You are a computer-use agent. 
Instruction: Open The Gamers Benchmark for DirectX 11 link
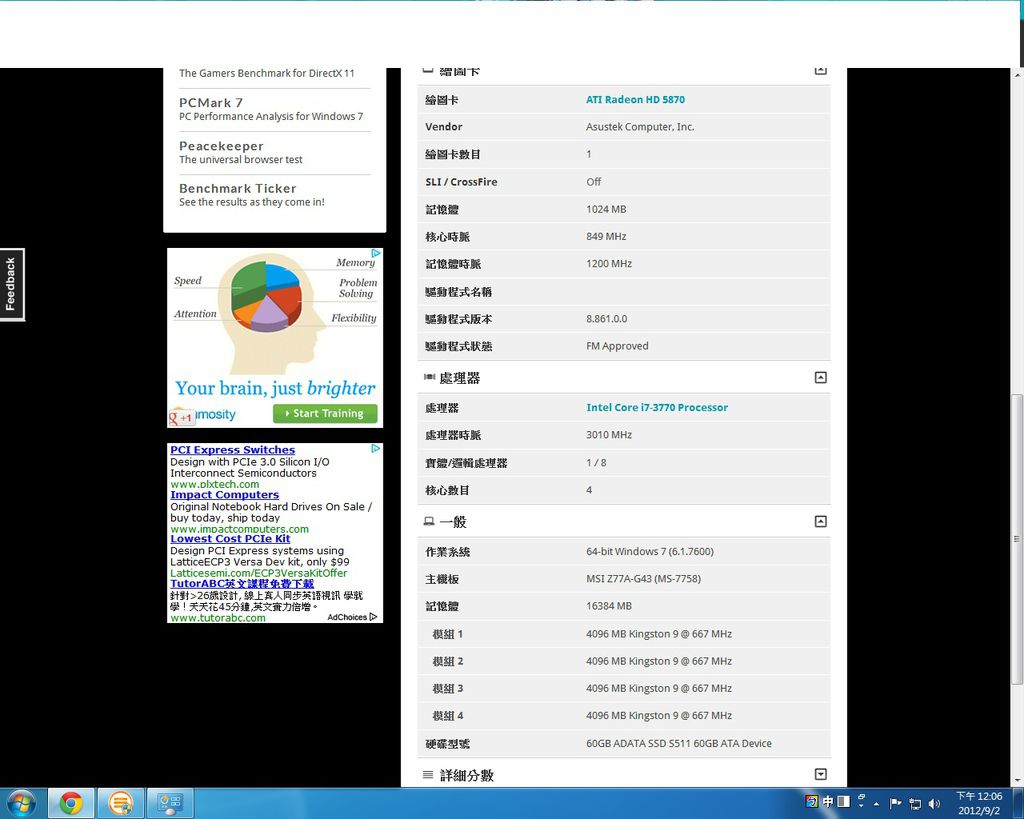[266, 73]
